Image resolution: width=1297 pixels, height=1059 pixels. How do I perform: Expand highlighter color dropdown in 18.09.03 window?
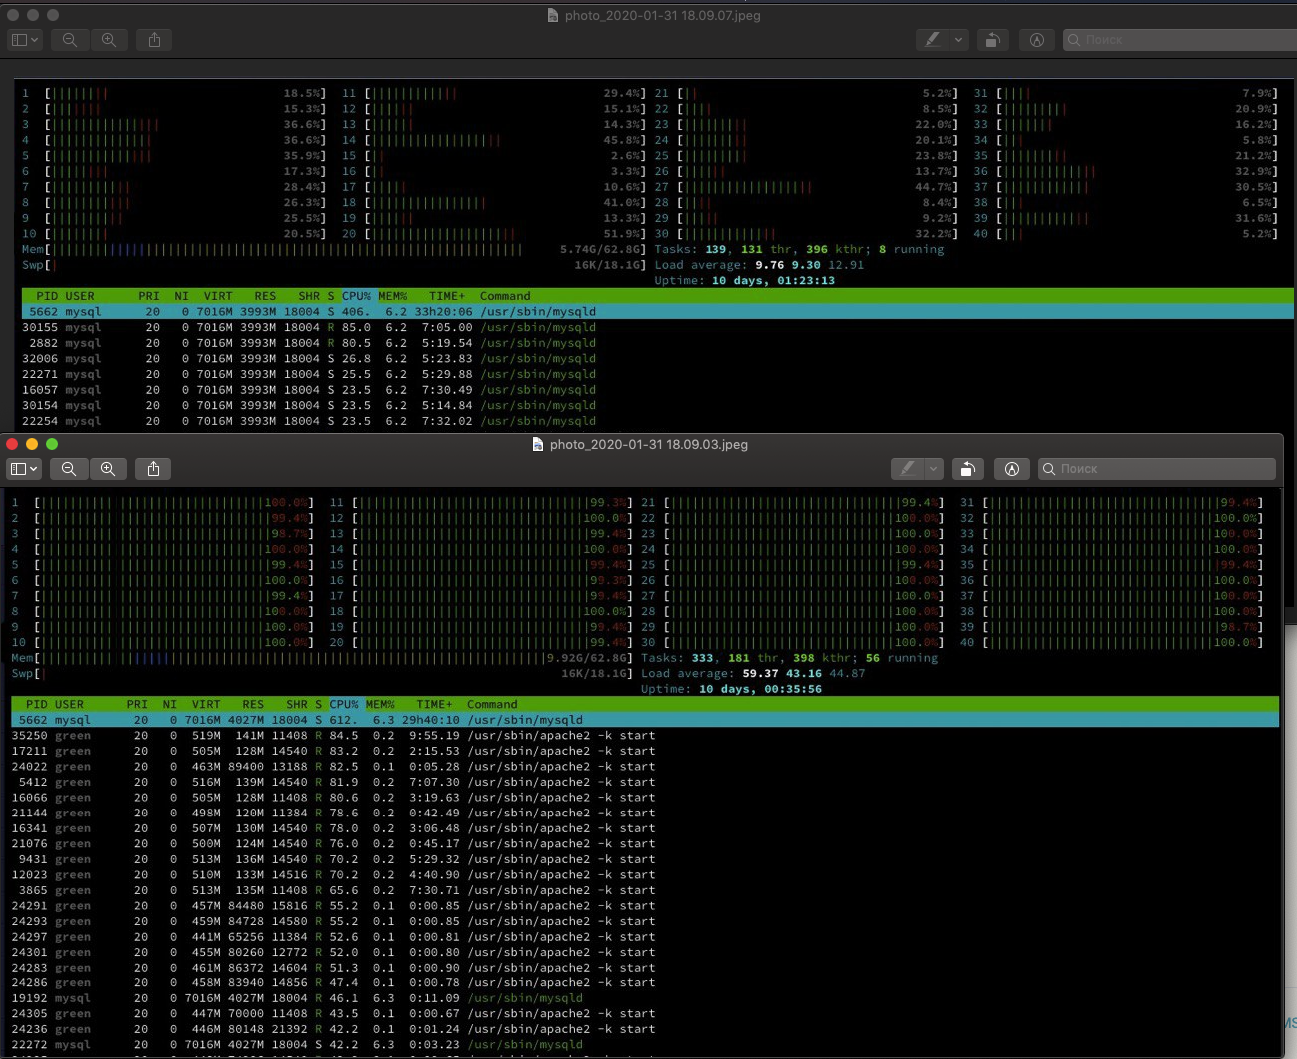(933, 469)
